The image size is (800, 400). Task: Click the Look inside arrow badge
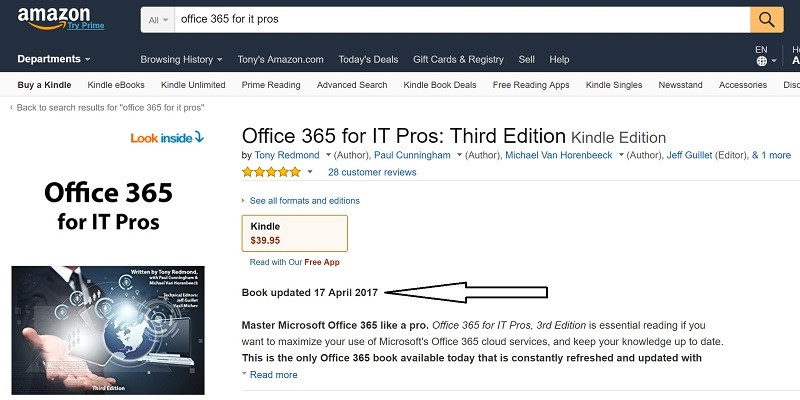[167, 137]
